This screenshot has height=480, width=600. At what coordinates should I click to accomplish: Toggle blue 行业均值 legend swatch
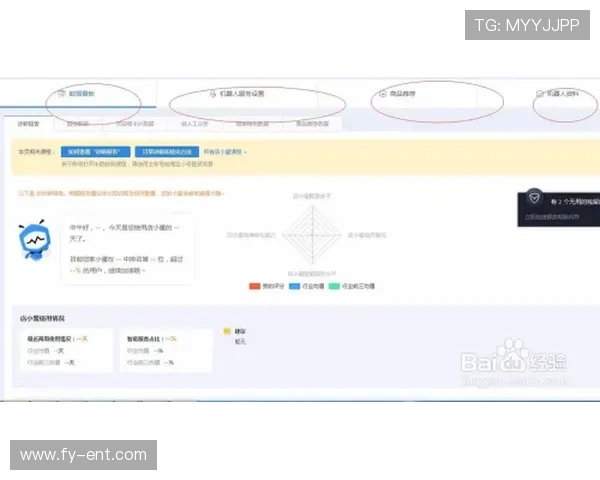[x=295, y=286]
